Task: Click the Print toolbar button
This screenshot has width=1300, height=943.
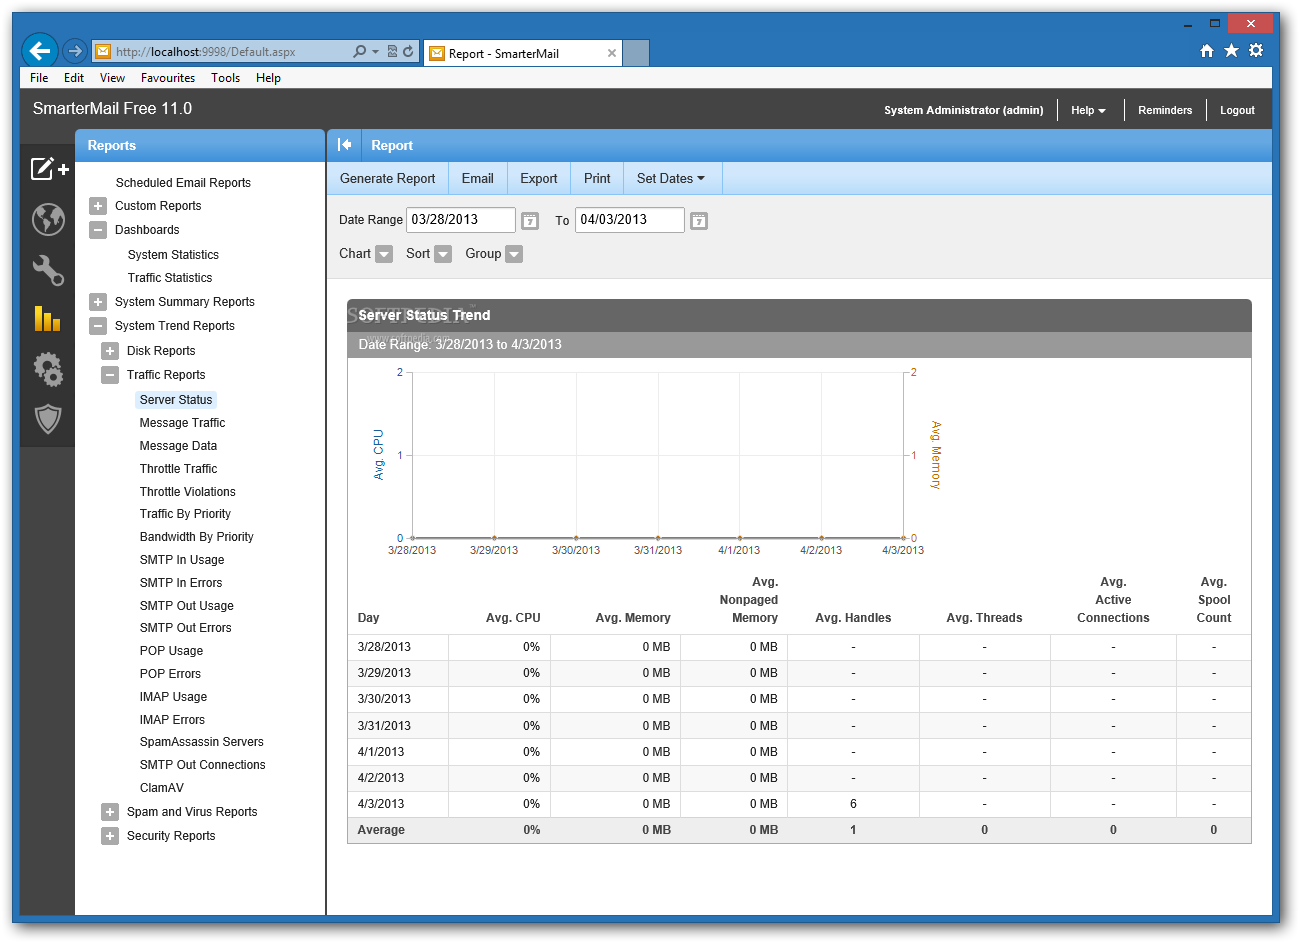Action: [597, 178]
